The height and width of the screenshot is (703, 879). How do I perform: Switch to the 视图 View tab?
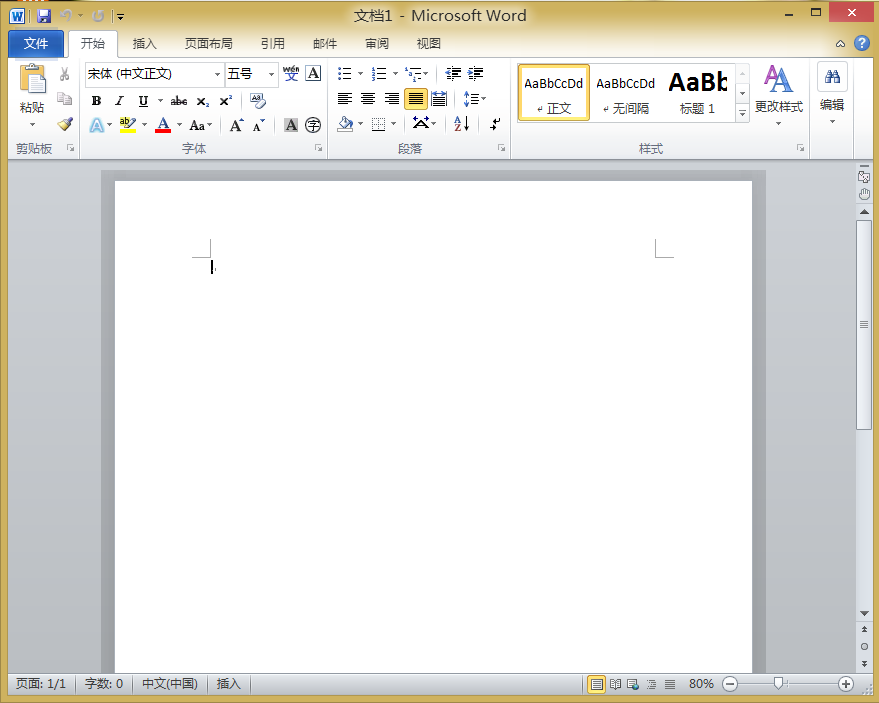[x=429, y=44]
